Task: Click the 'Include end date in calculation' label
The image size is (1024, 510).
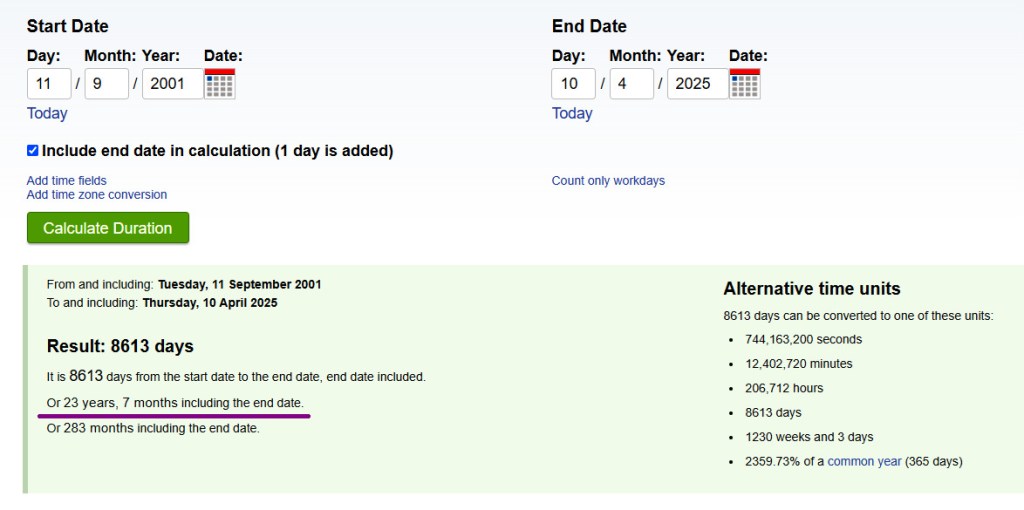Action: pyautogui.click(x=217, y=151)
